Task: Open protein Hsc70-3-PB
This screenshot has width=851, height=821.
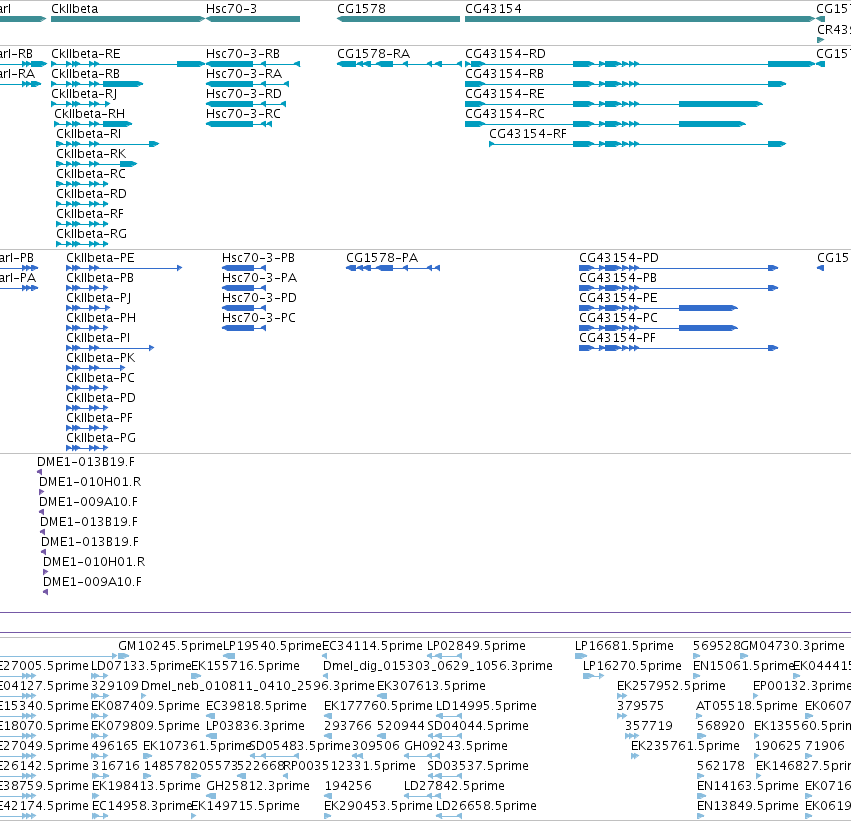Action: tap(258, 258)
